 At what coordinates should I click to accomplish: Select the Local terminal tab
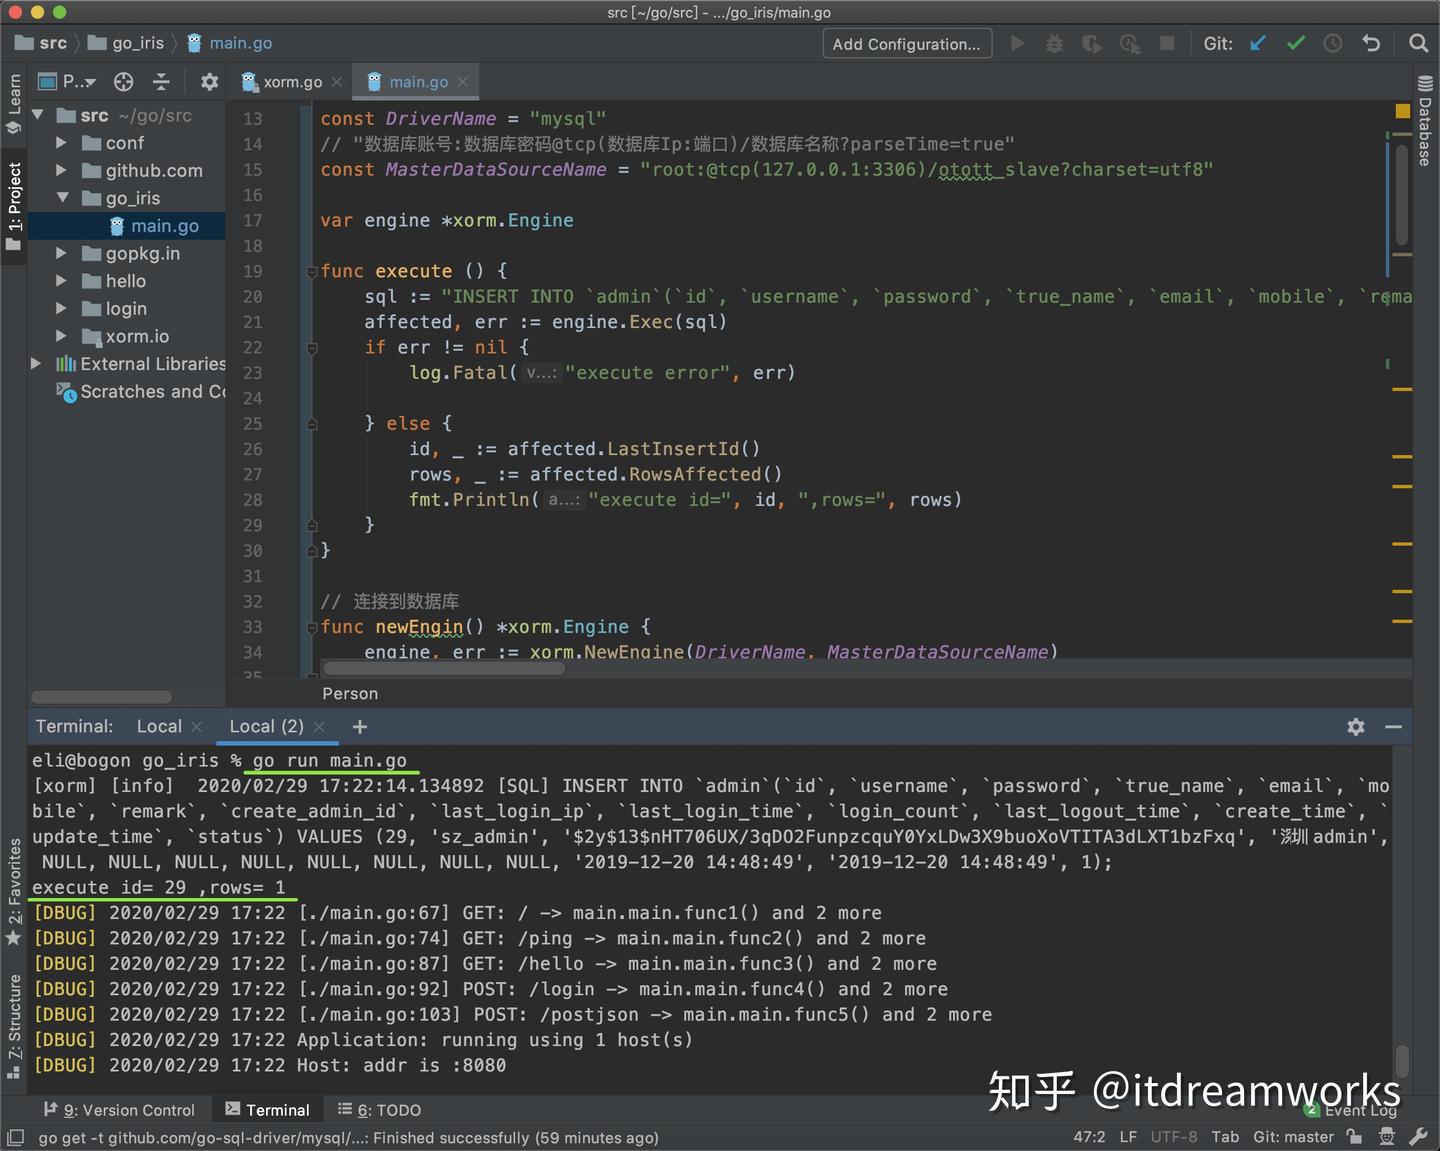[159, 727]
